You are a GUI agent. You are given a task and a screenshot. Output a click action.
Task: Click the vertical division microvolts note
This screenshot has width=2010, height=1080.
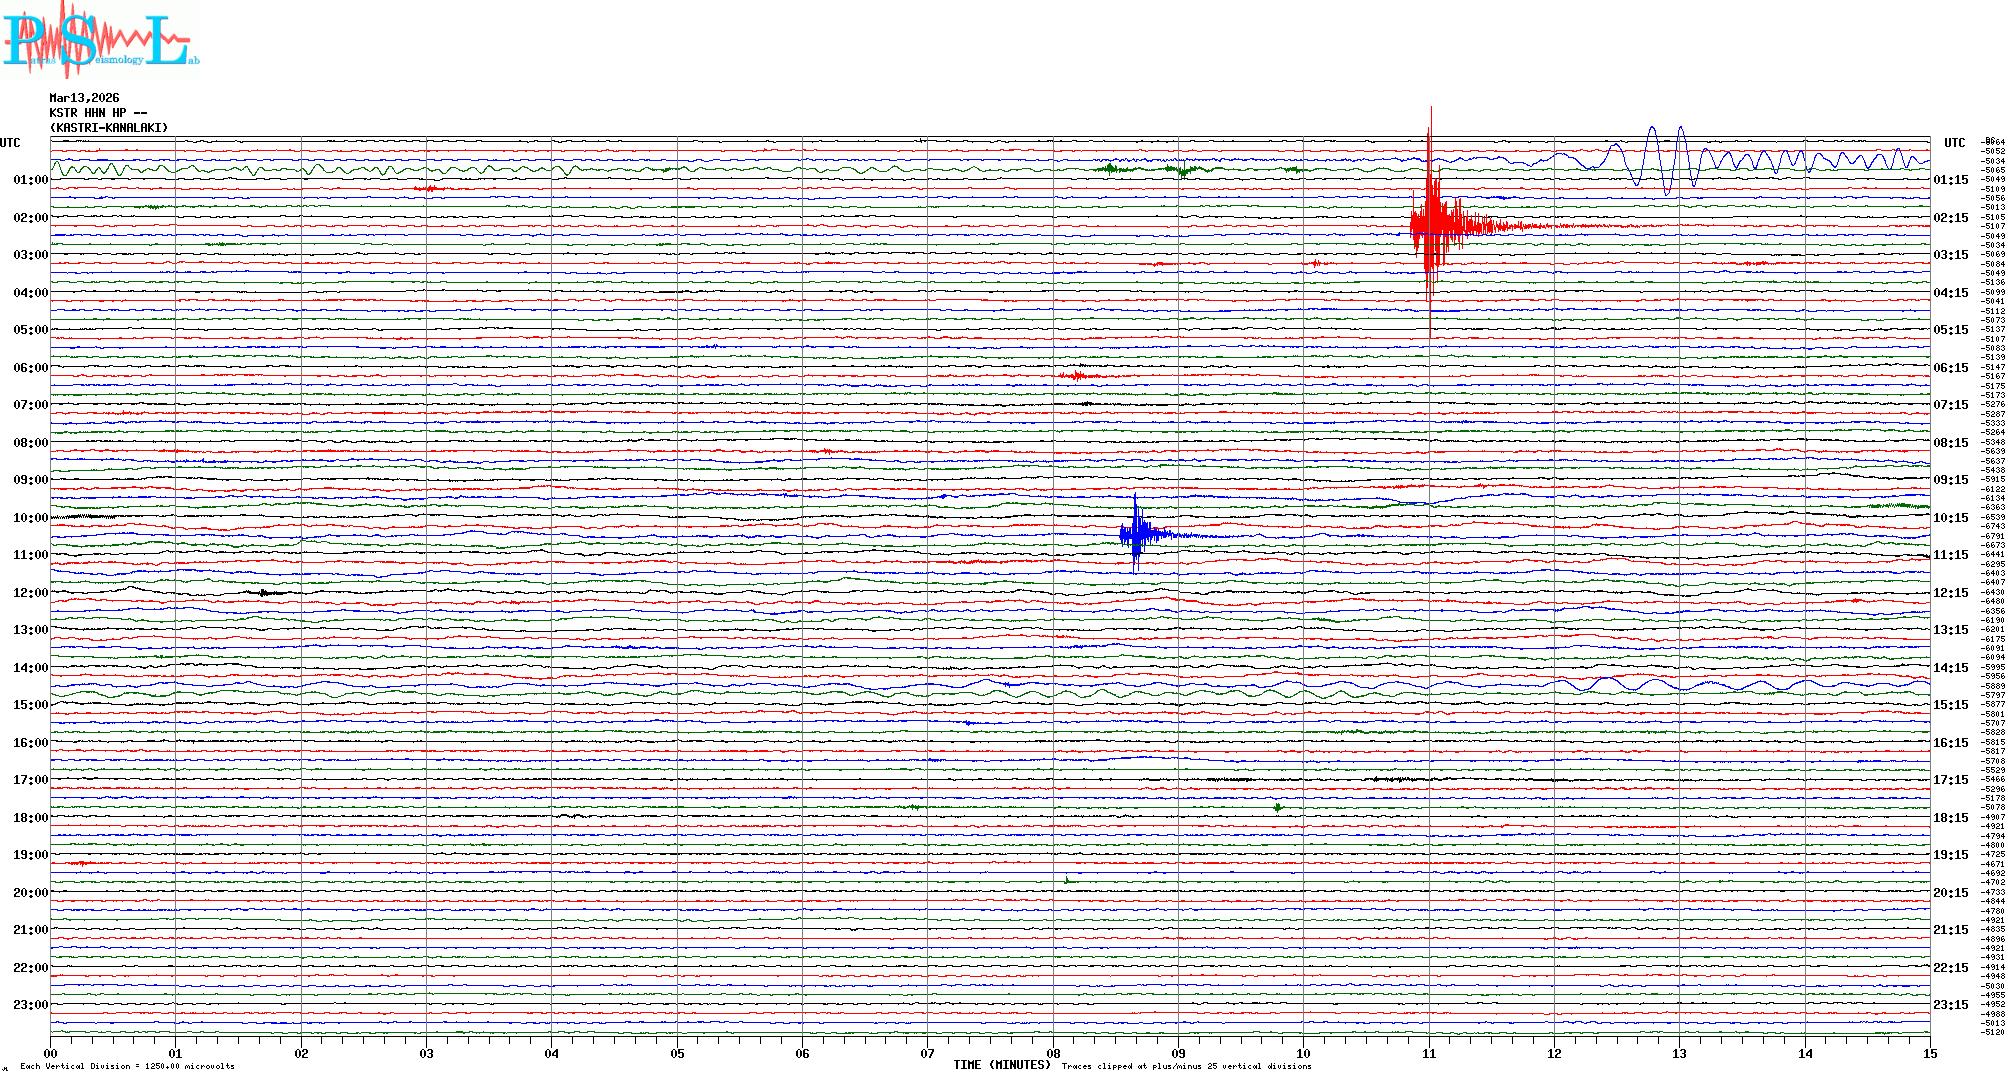127,1066
